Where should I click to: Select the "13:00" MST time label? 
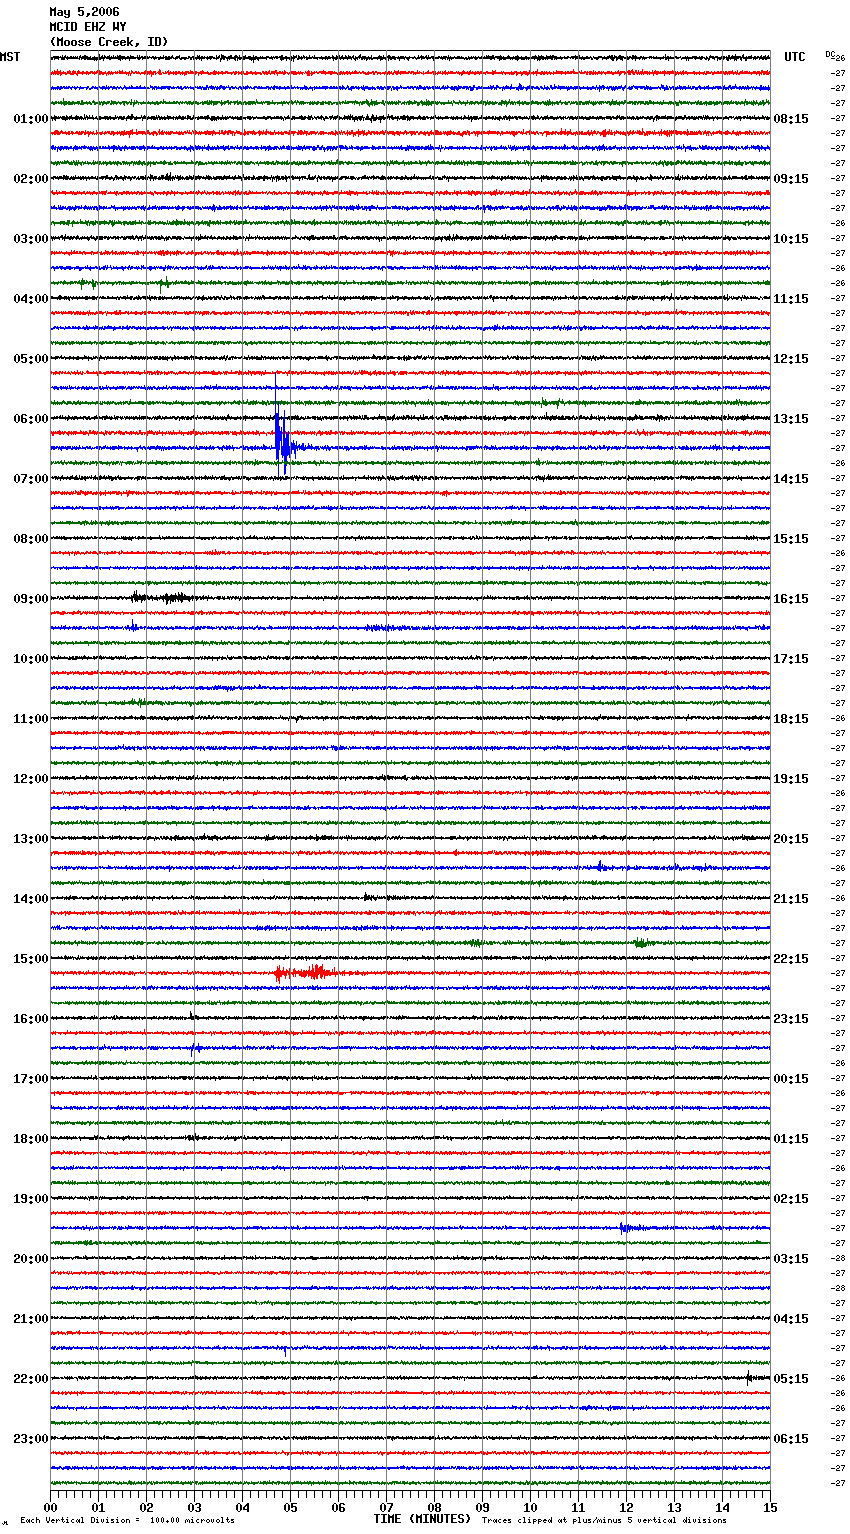pos(31,839)
